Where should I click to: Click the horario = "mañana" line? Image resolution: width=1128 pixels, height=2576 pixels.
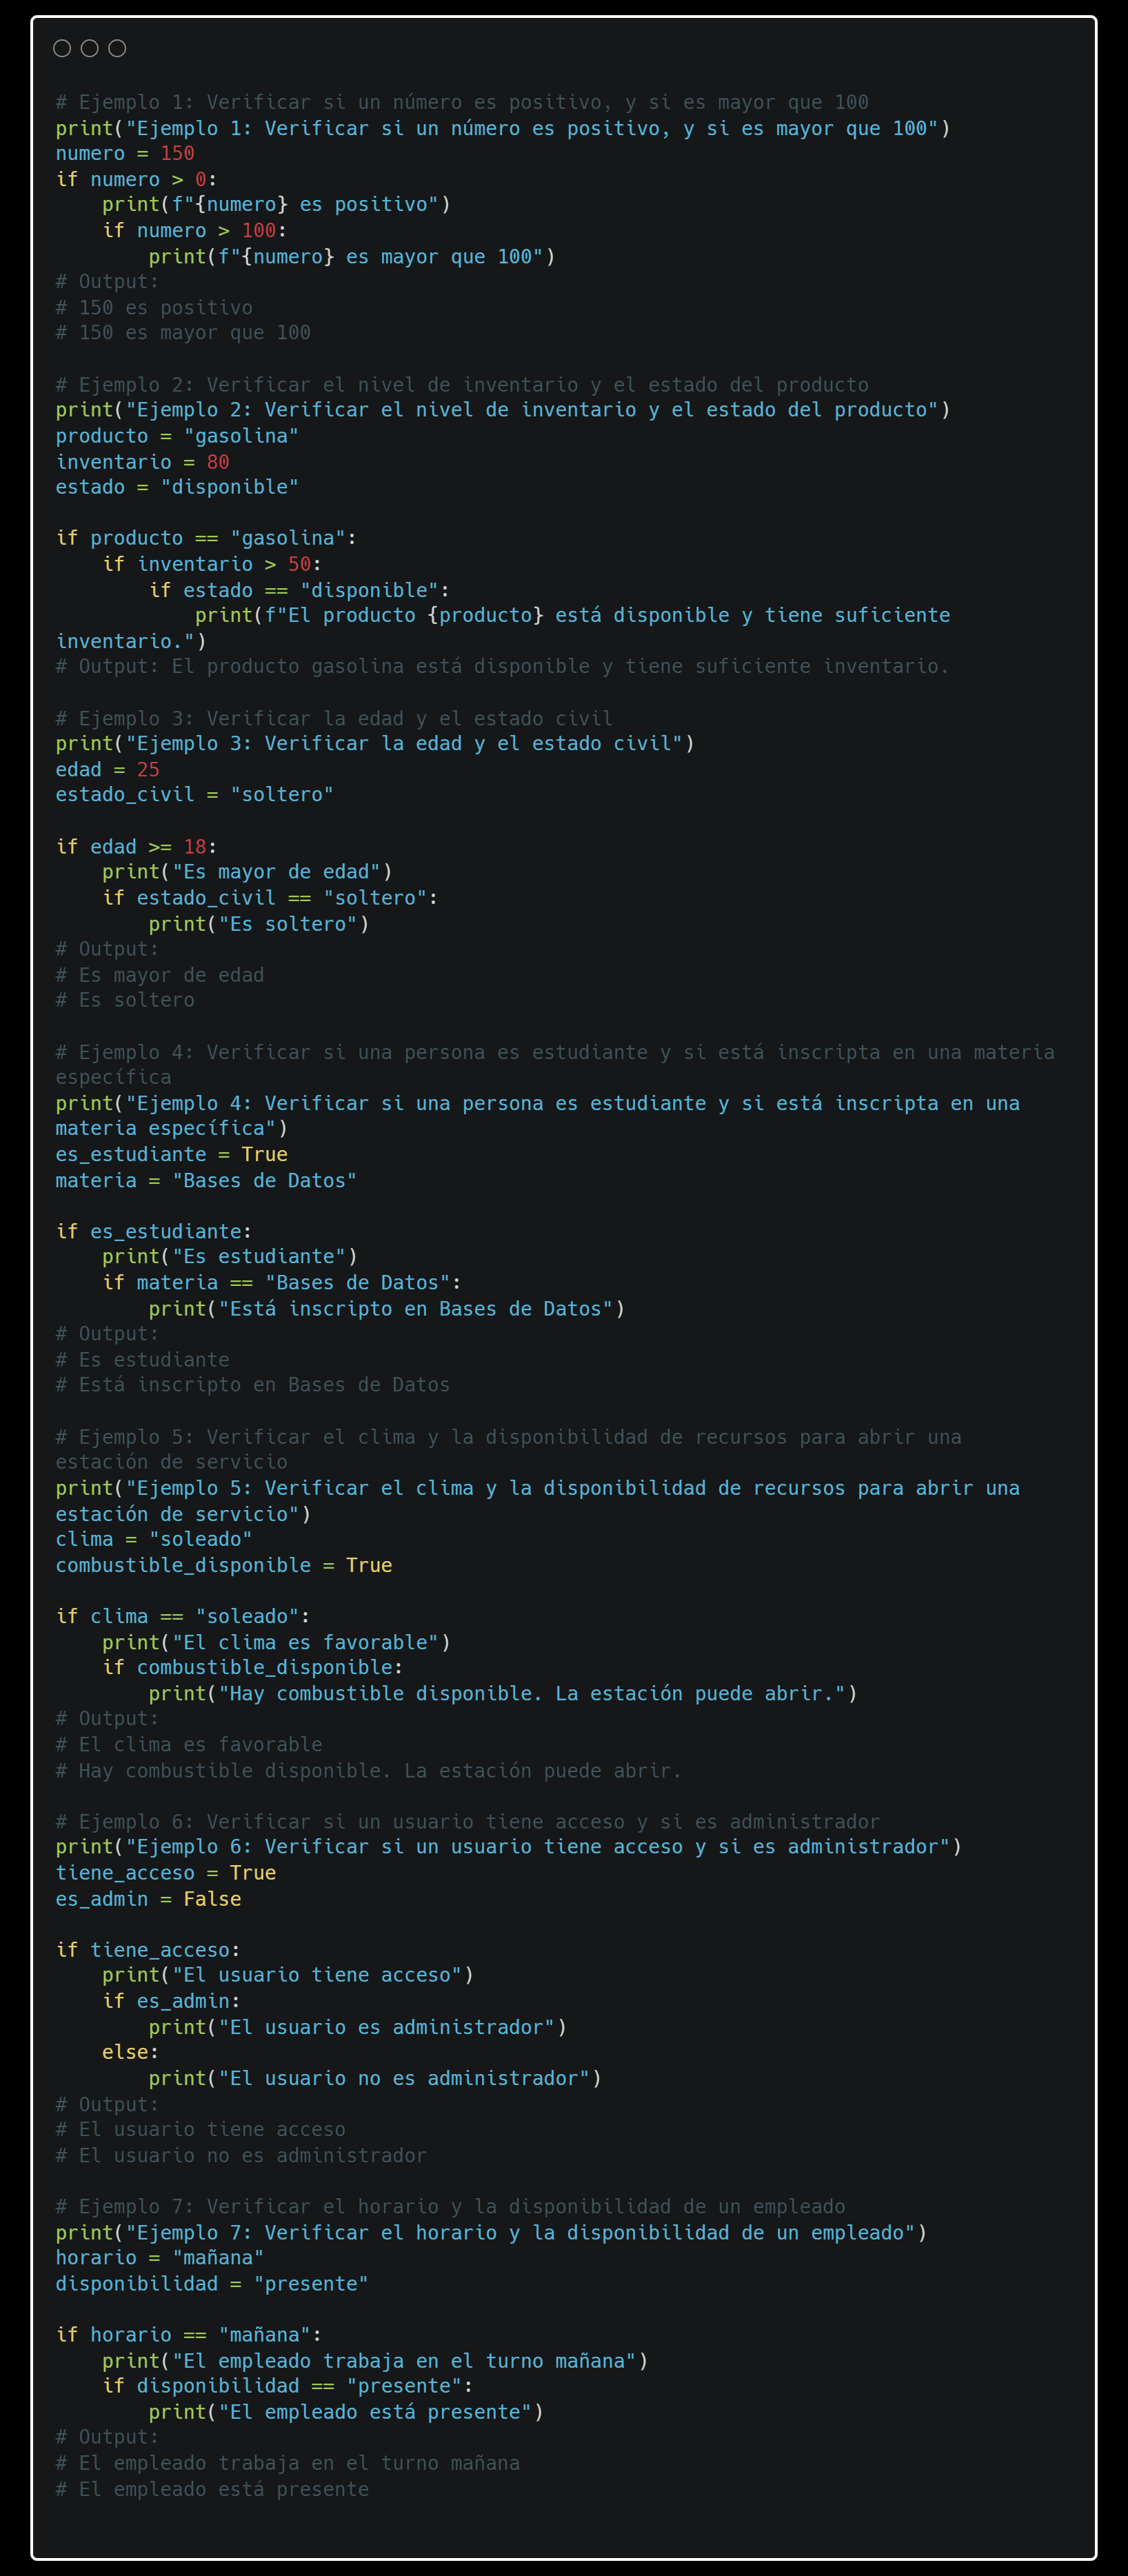[x=160, y=2257]
